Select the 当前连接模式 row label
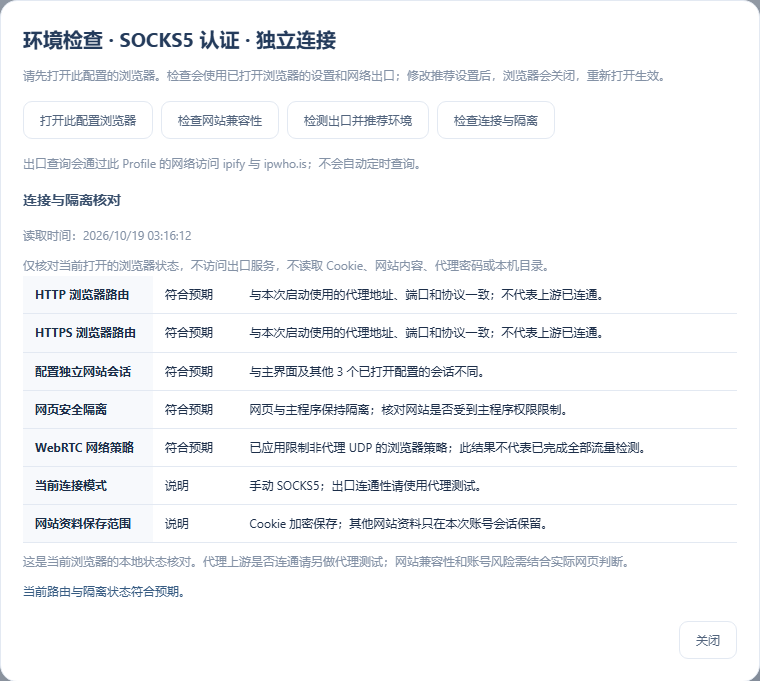Image resolution: width=760 pixels, height=681 pixels. click(71, 486)
